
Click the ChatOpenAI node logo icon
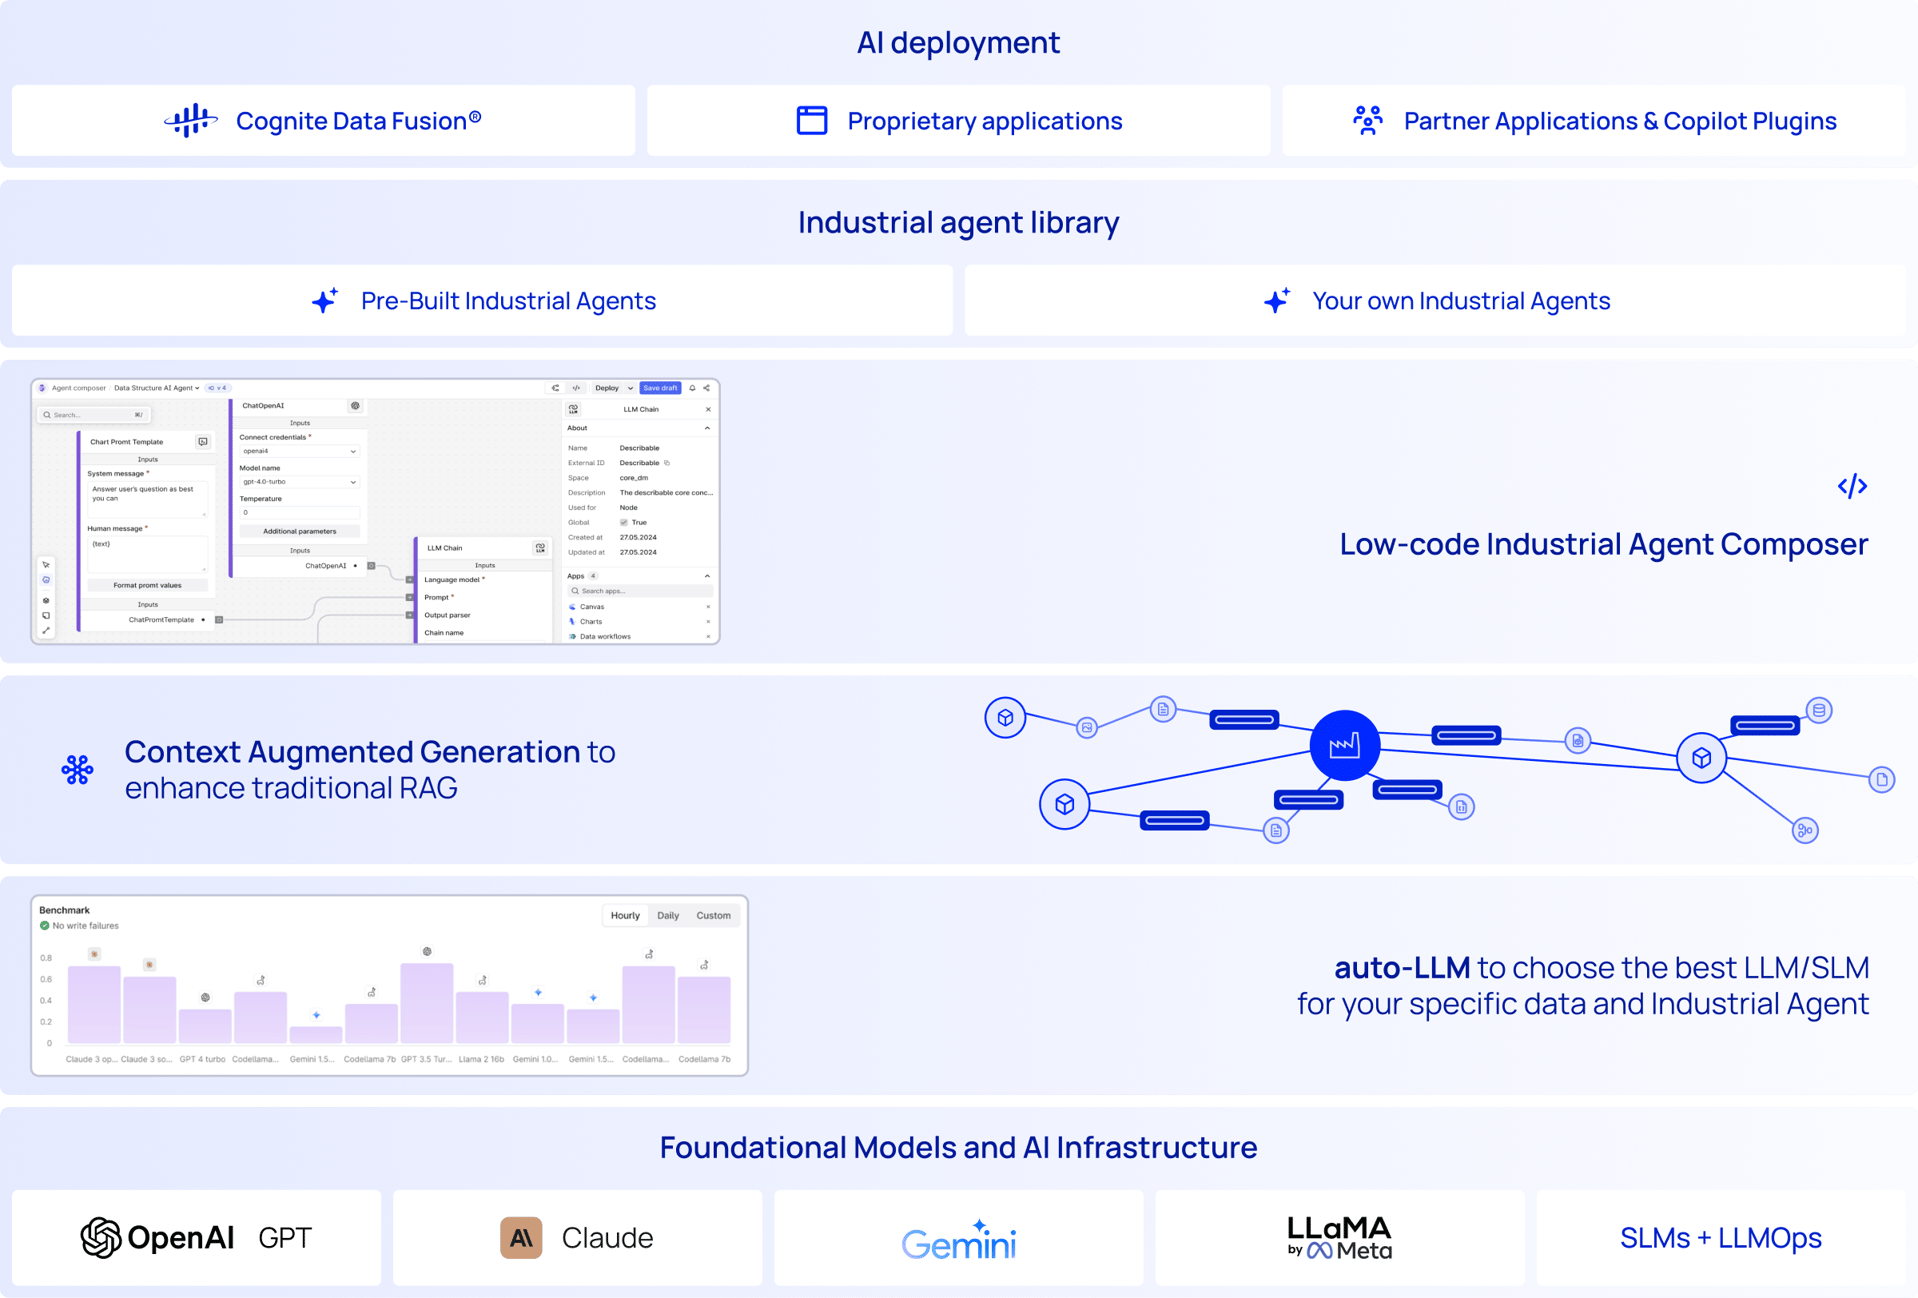(x=355, y=406)
